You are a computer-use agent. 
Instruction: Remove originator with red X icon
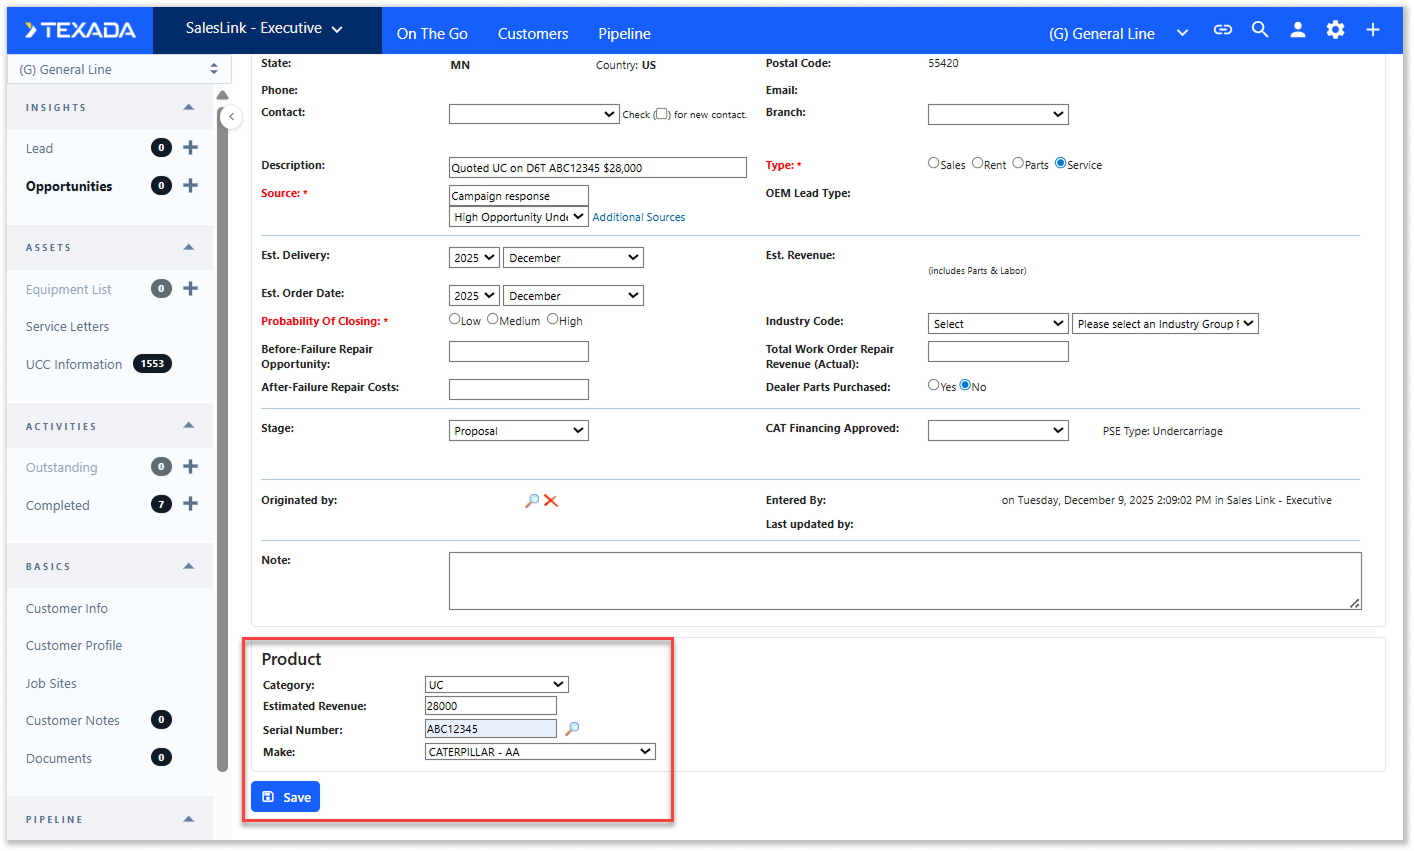point(551,501)
